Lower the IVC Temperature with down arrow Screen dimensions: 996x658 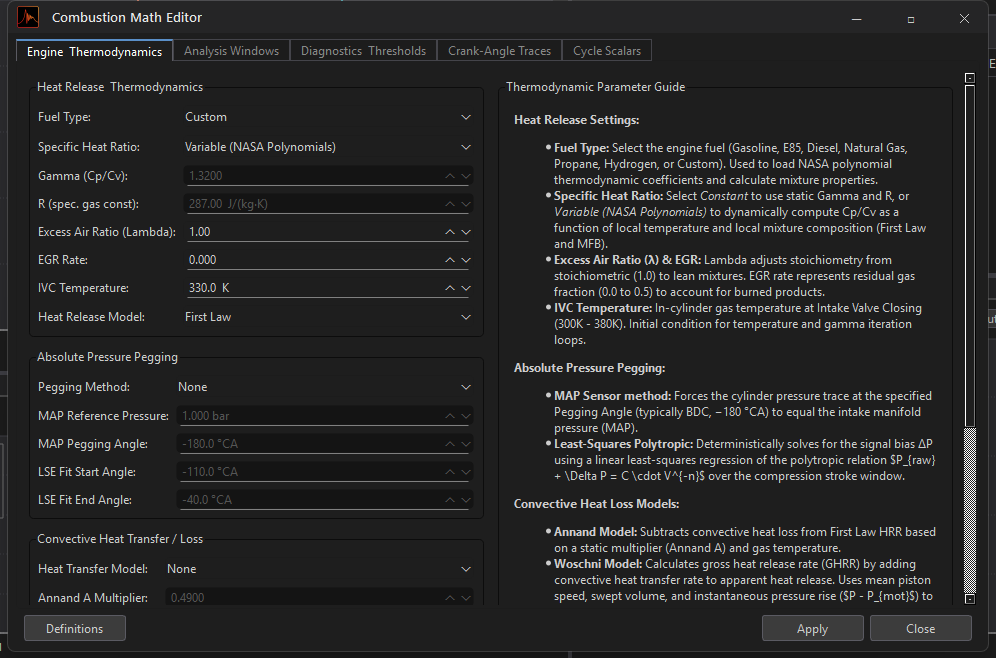click(x=466, y=288)
